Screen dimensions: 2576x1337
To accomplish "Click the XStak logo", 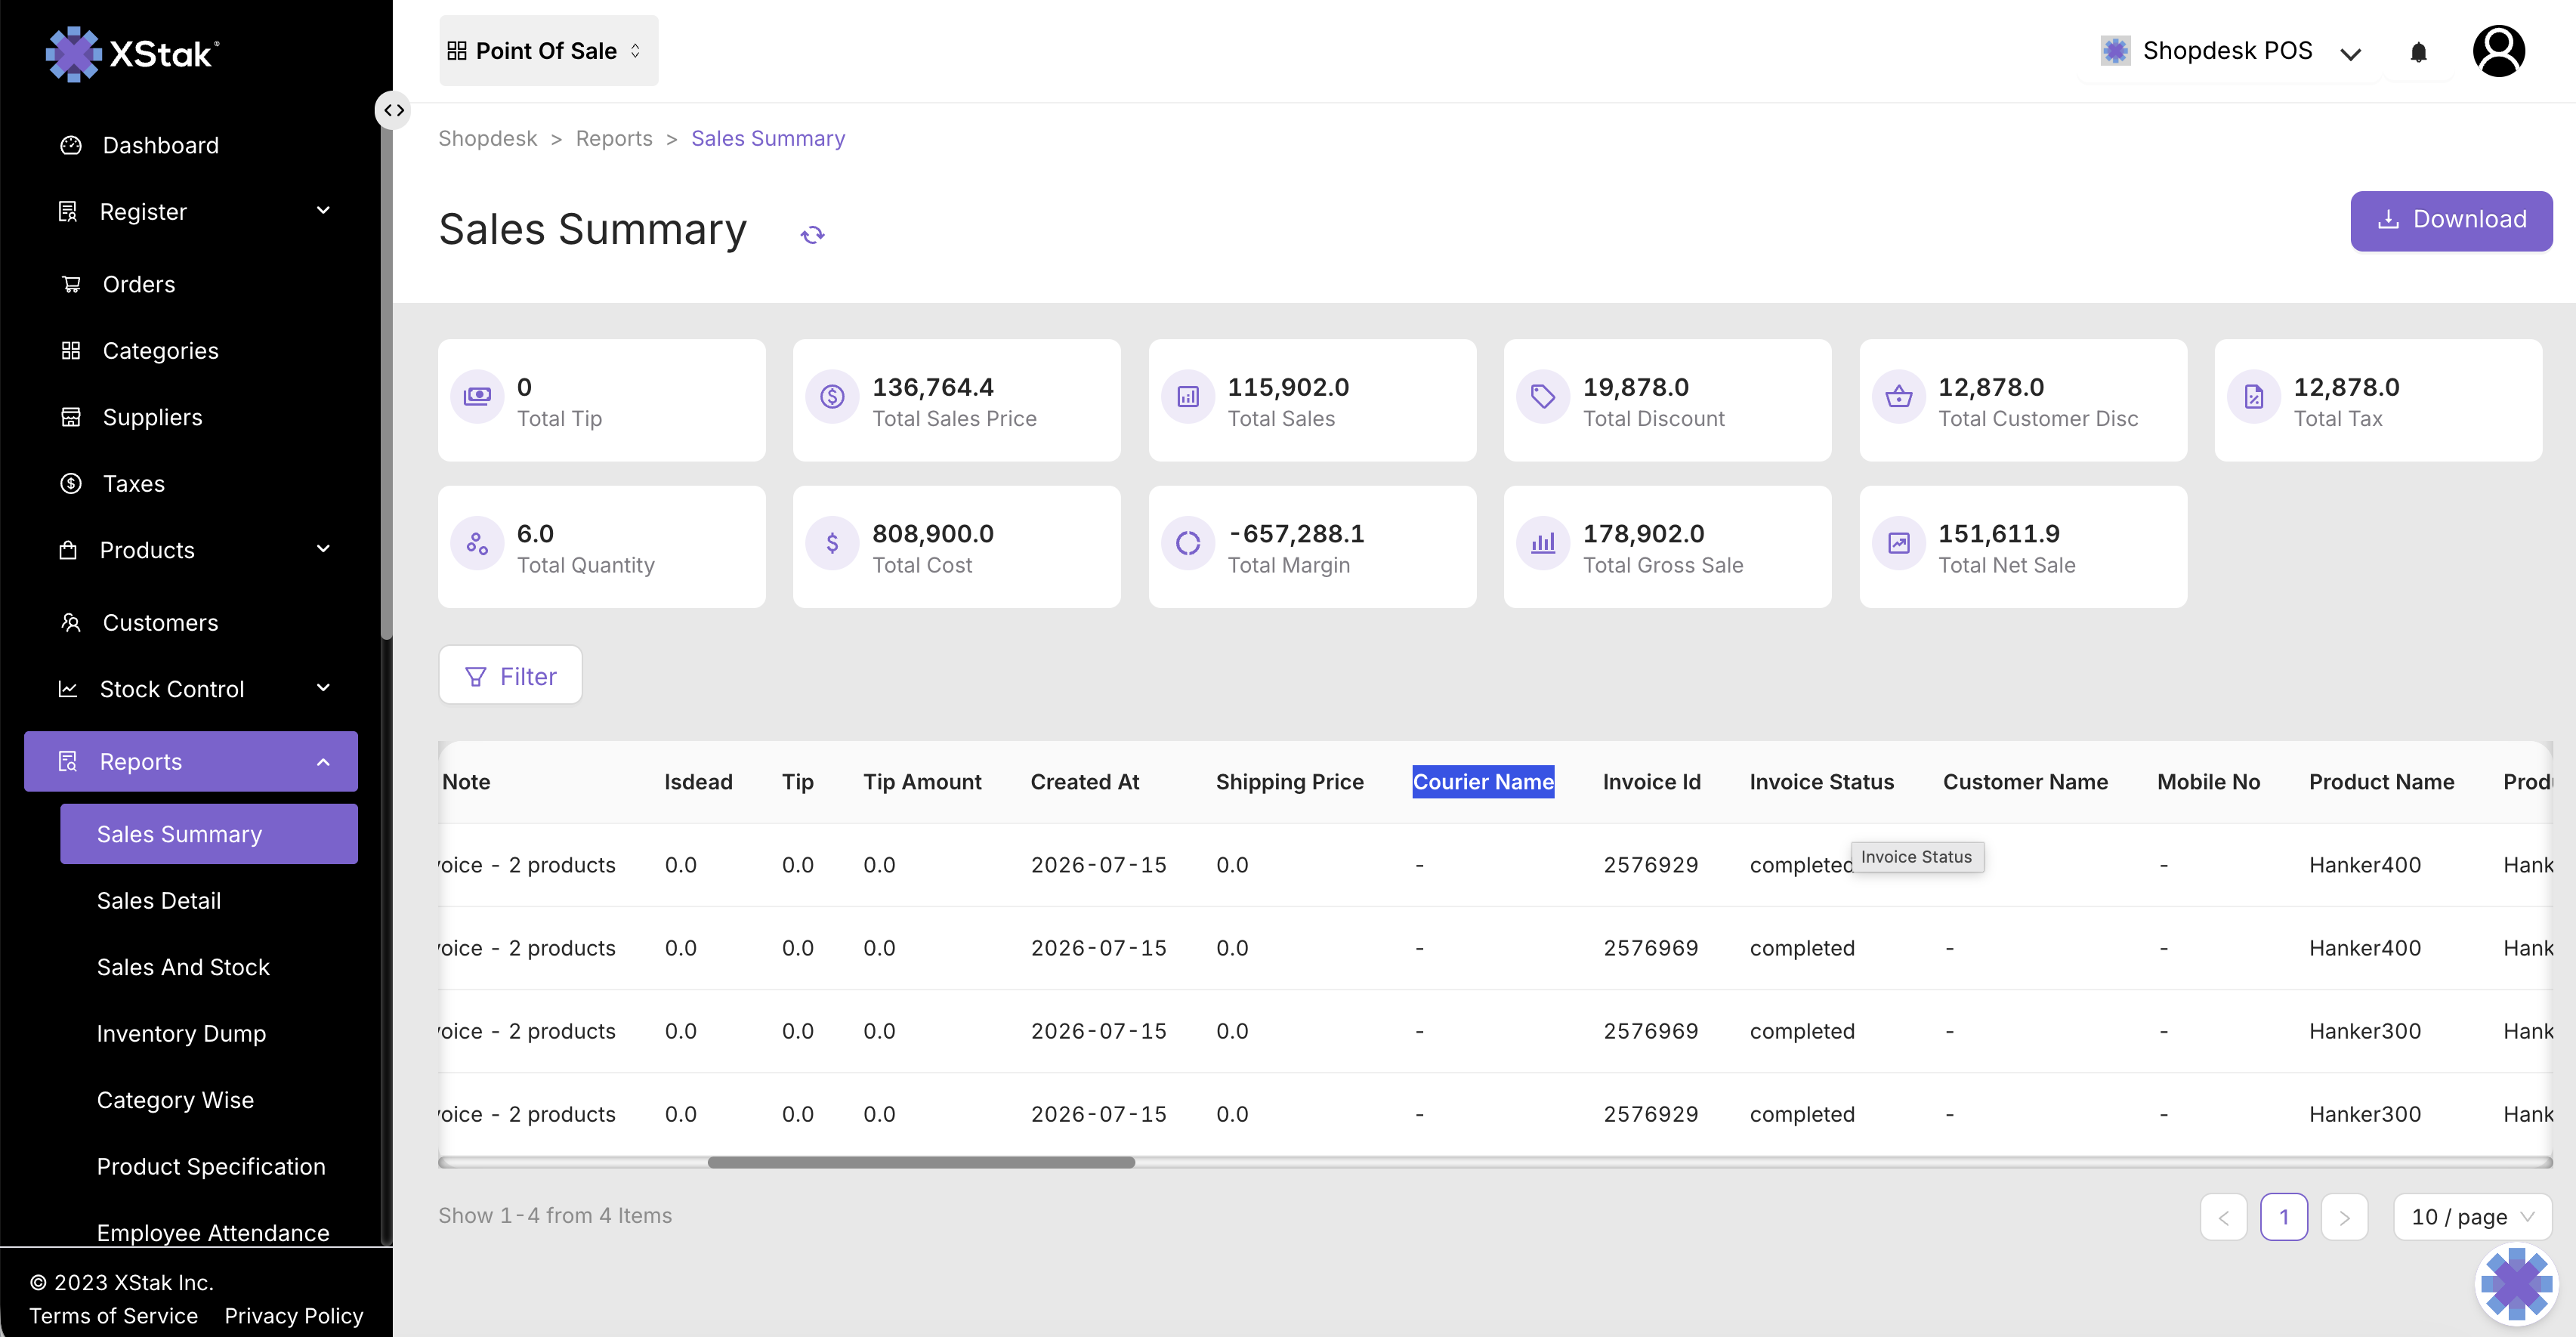I will [132, 53].
